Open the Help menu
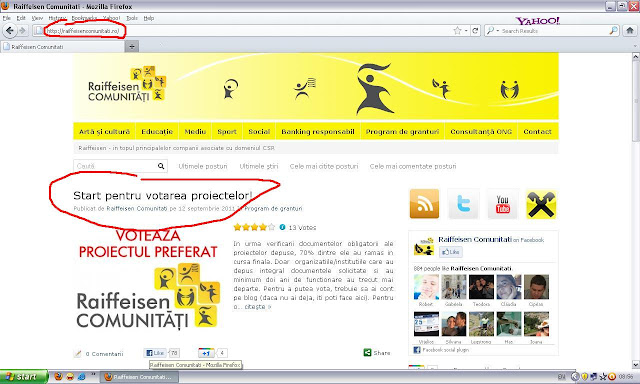The image size is (640, 384). click(149, 18)
